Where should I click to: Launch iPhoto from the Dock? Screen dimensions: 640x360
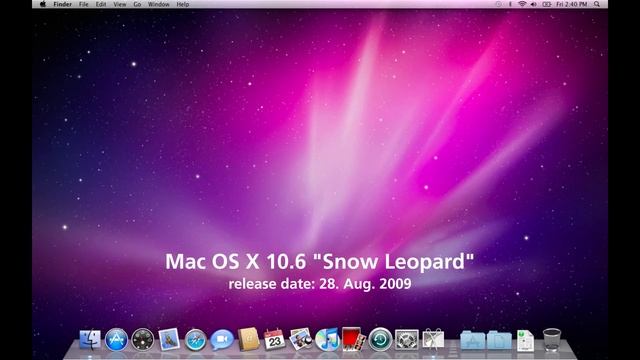[301, 339]
